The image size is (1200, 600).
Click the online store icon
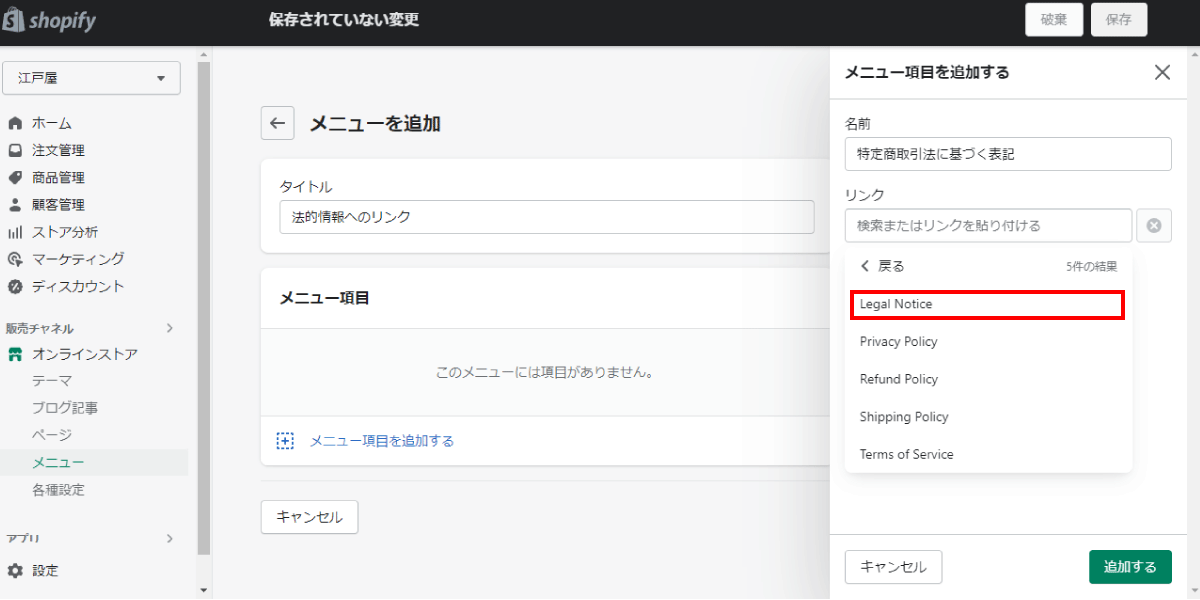[15, 353]
